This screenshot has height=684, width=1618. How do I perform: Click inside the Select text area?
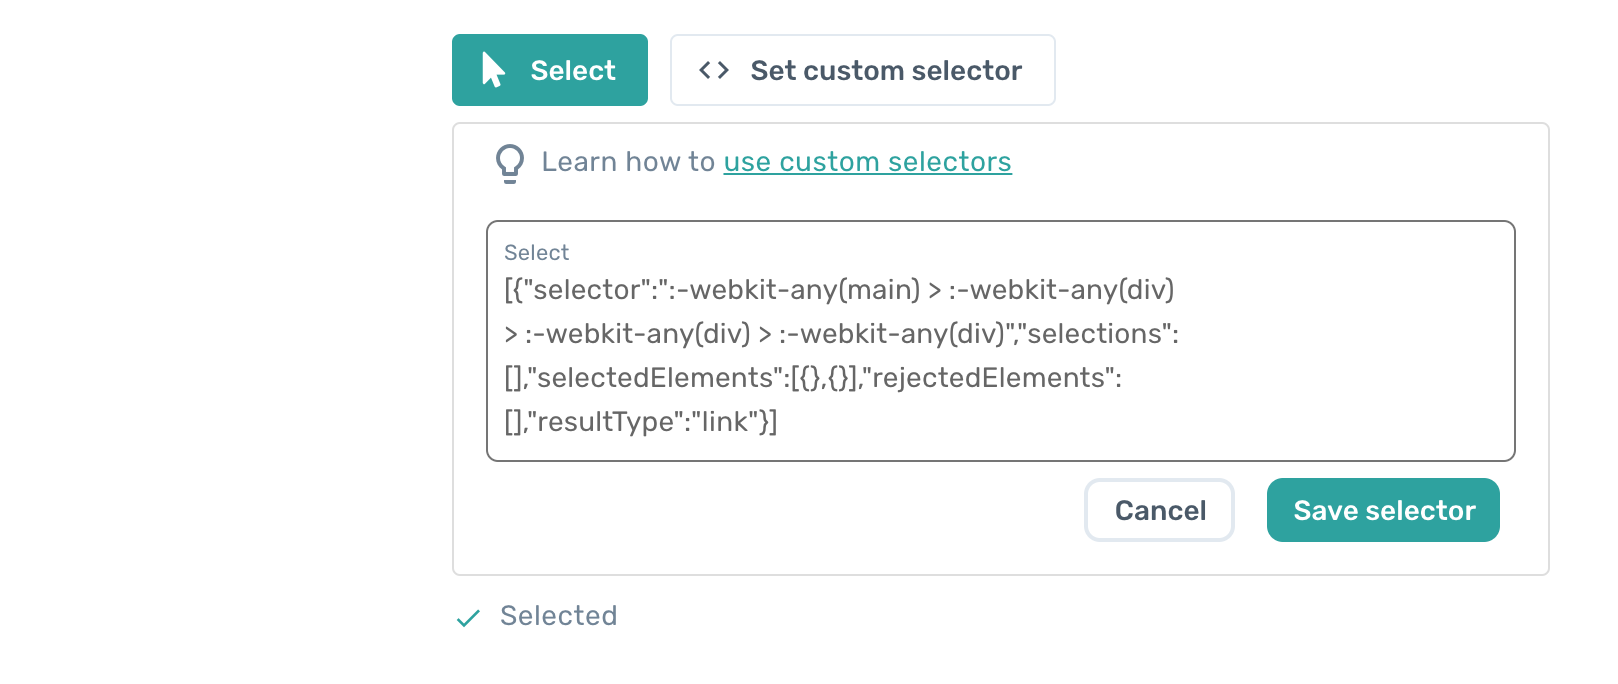(x=1000, y=355)
